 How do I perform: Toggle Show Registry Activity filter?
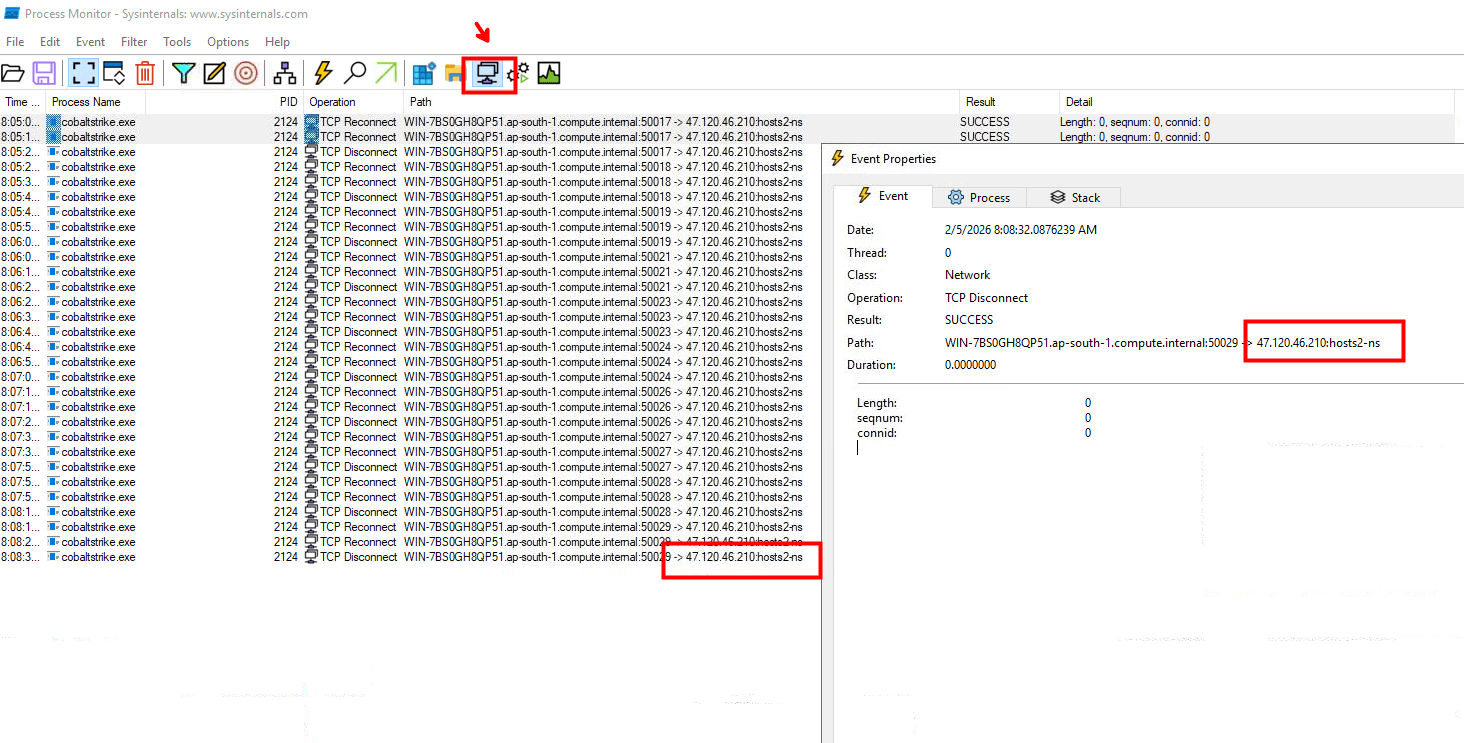click(x=424, y=73)
